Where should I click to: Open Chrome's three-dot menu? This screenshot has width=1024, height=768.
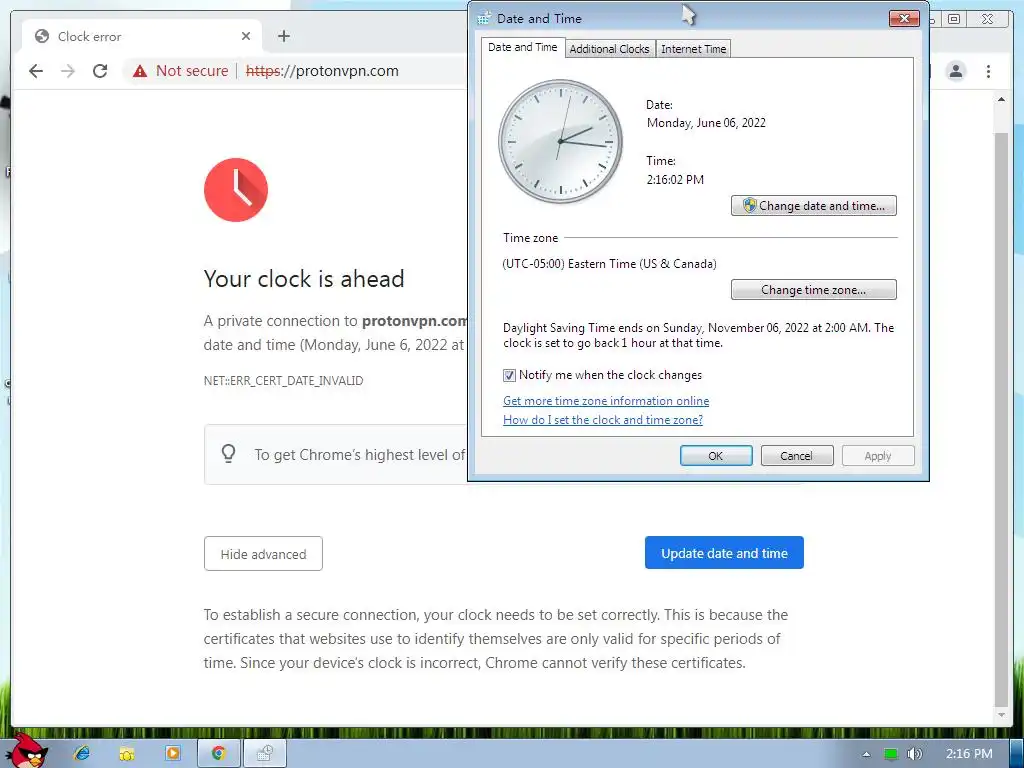click(x=988, y=71)
